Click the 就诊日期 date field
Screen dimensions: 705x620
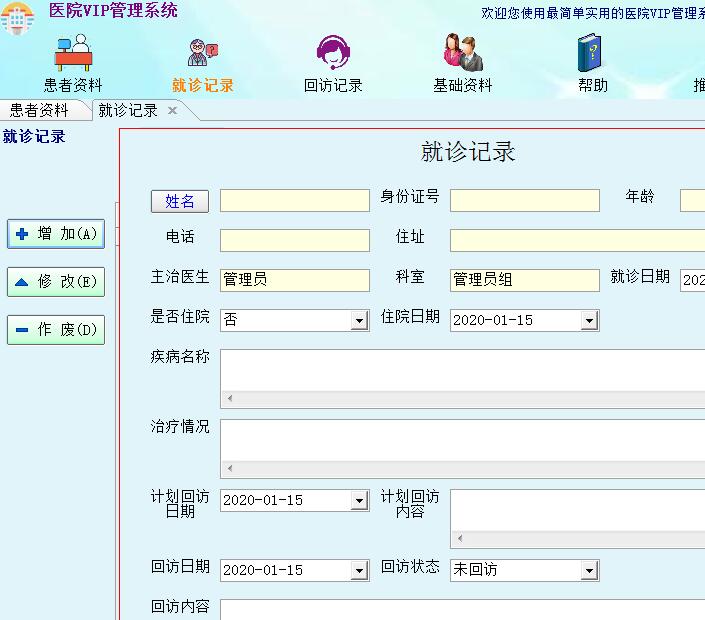pyautogui.click(x=692, y=280)
